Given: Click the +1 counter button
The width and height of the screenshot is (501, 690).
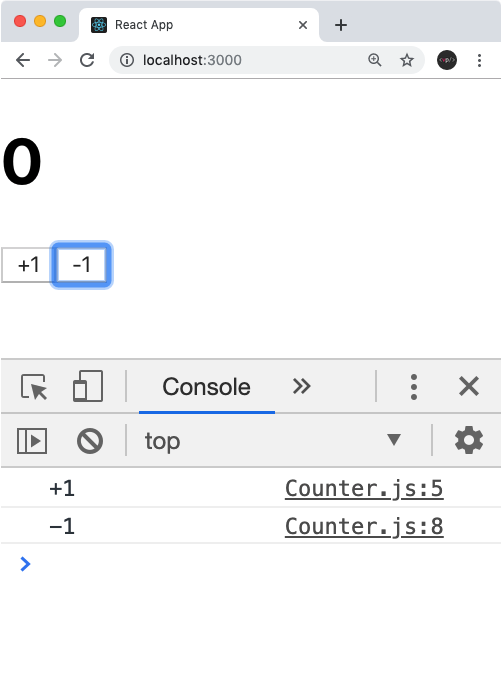Looking at the screenshot, I should coord(27,265).
